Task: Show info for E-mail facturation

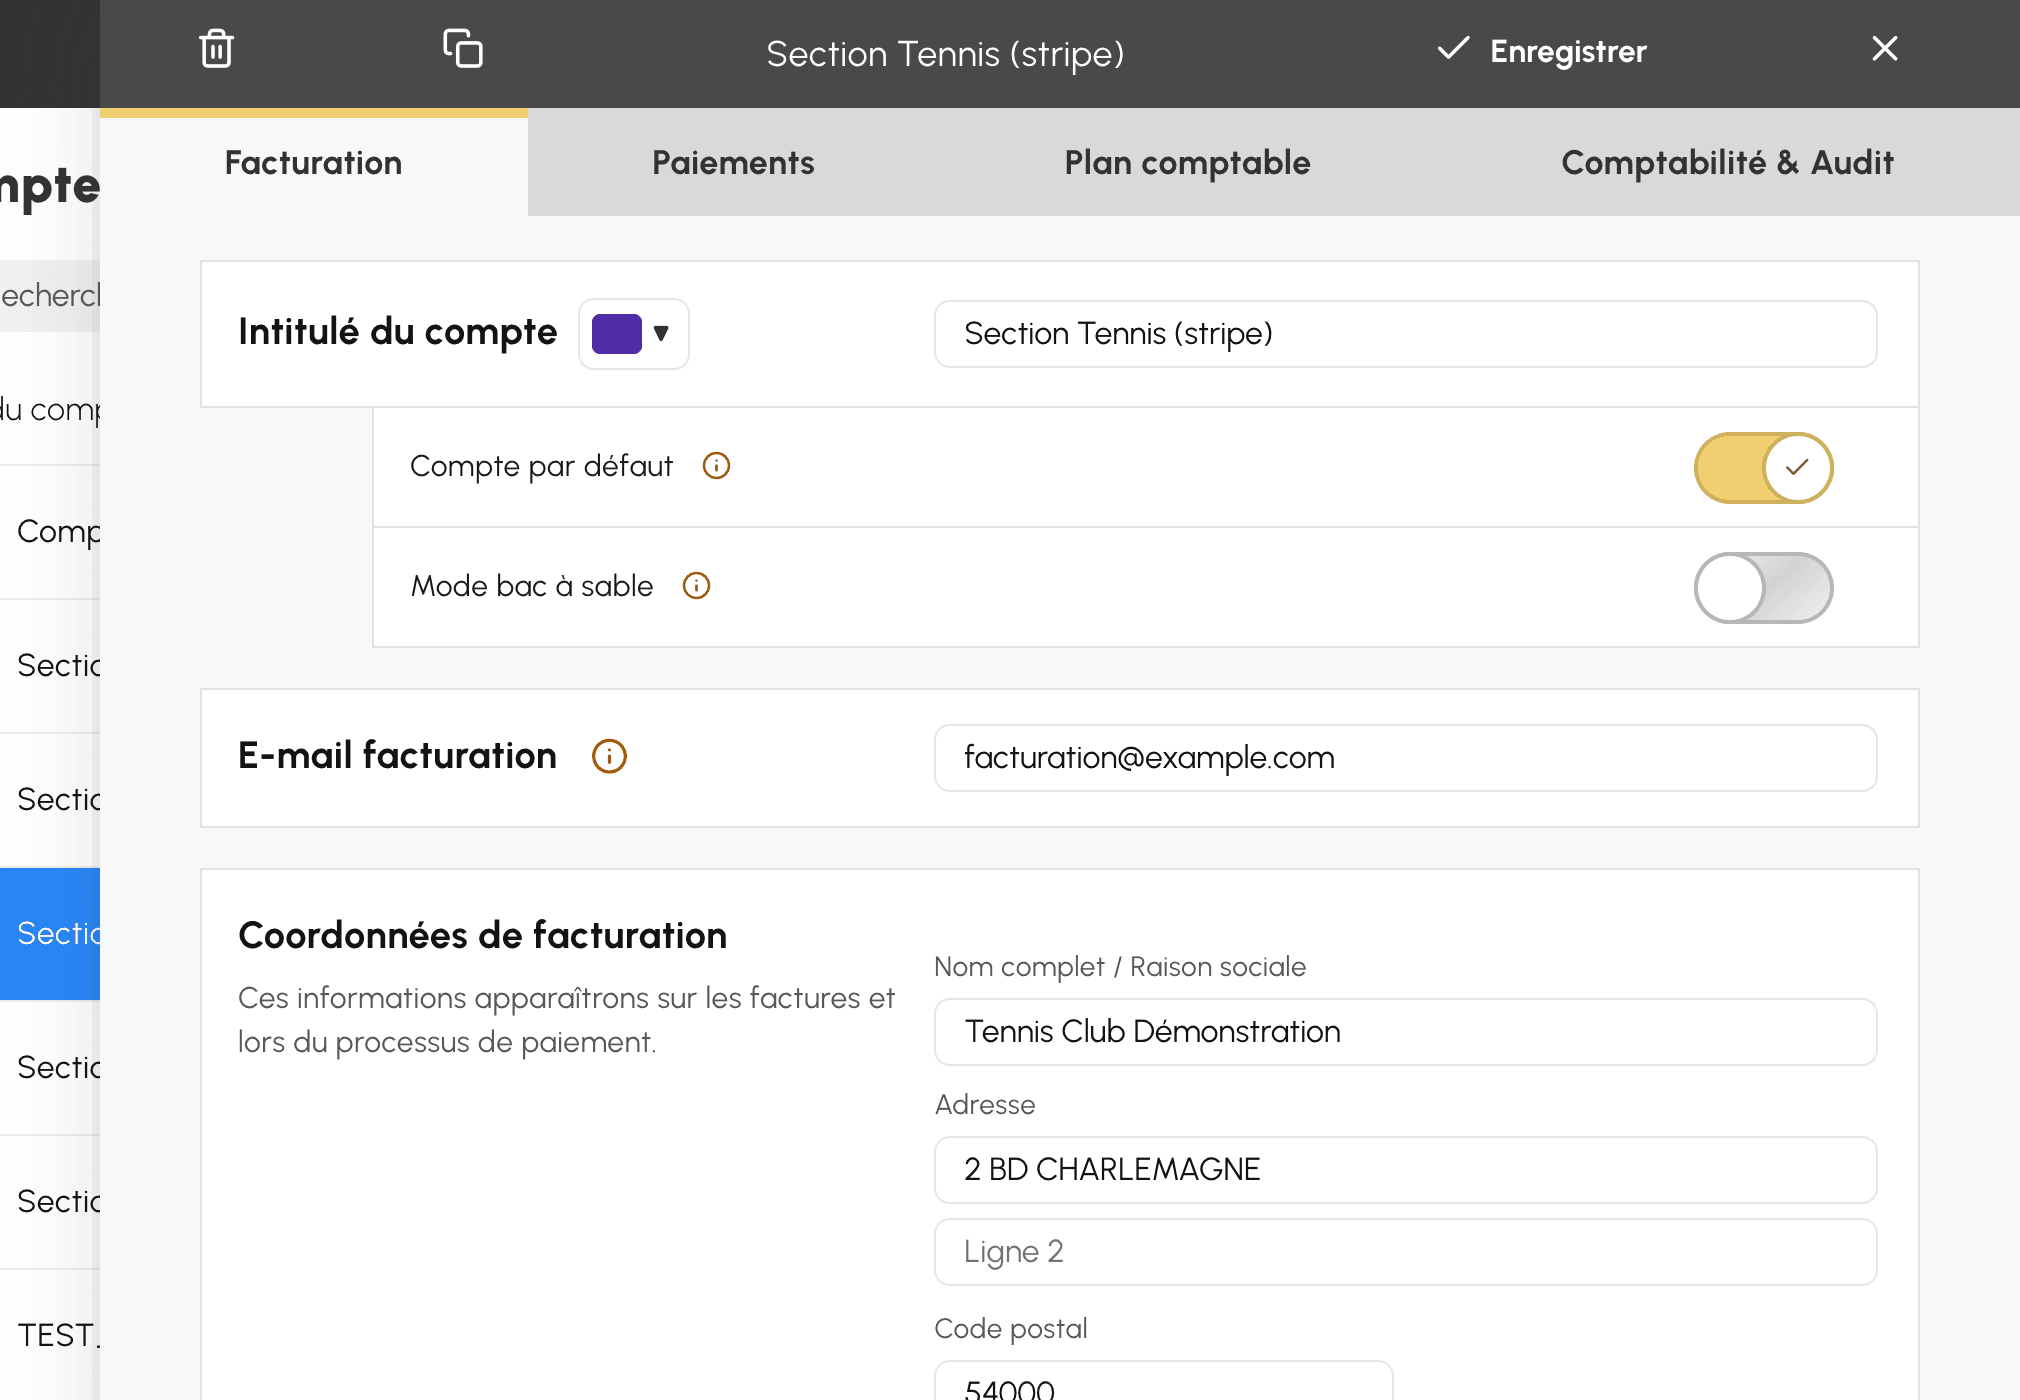Action: pos(609,756)
